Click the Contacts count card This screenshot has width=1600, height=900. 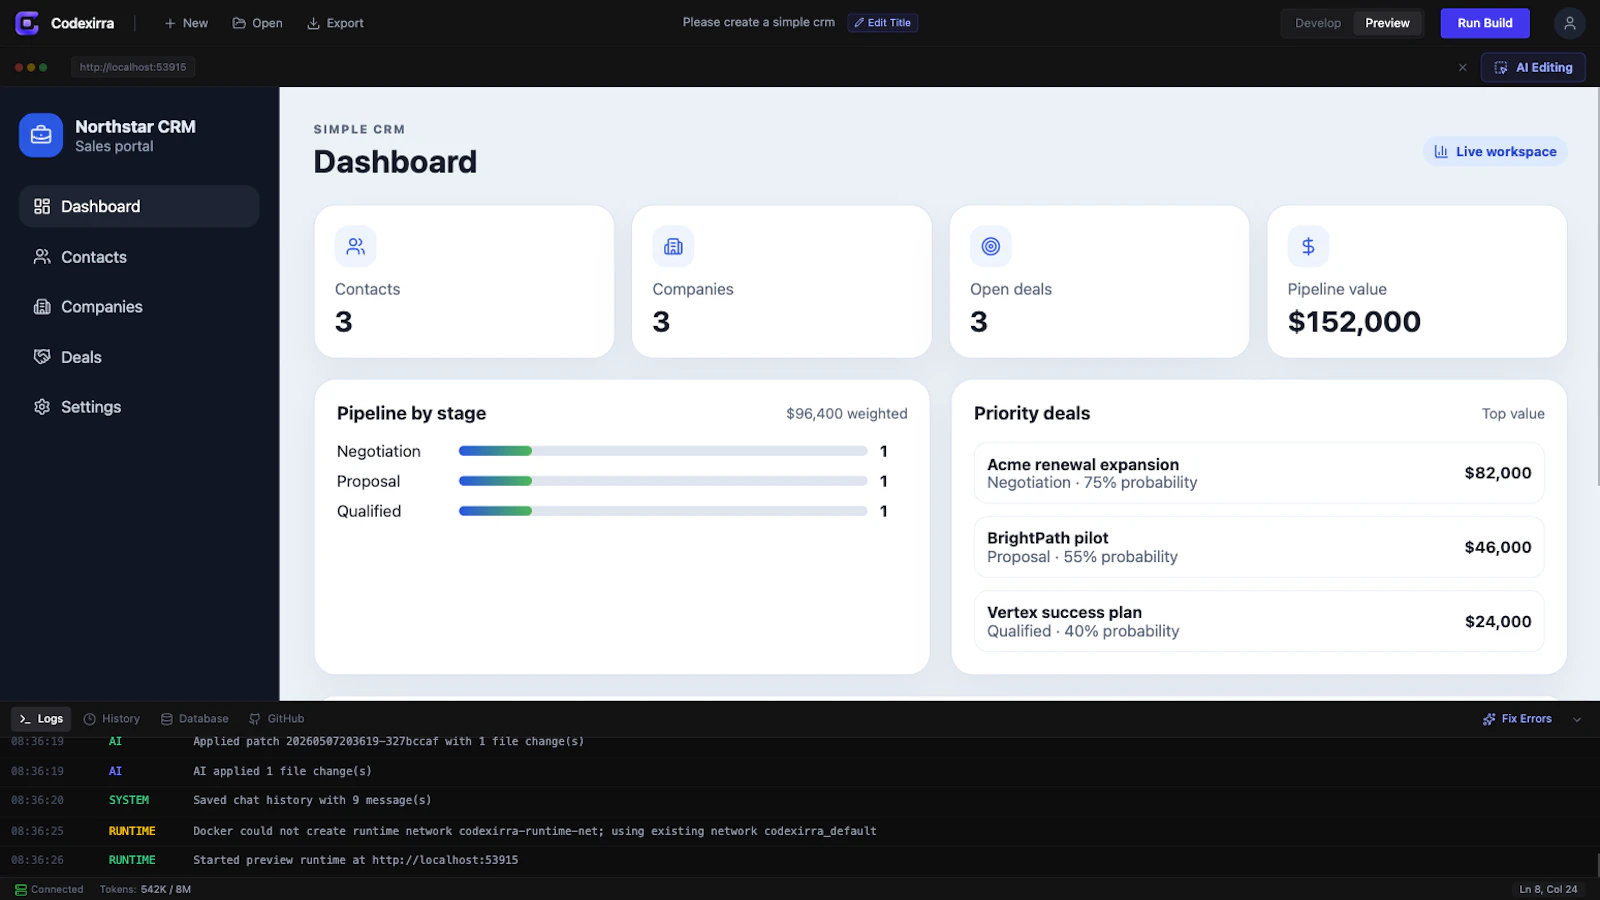[x=464, y=281]
